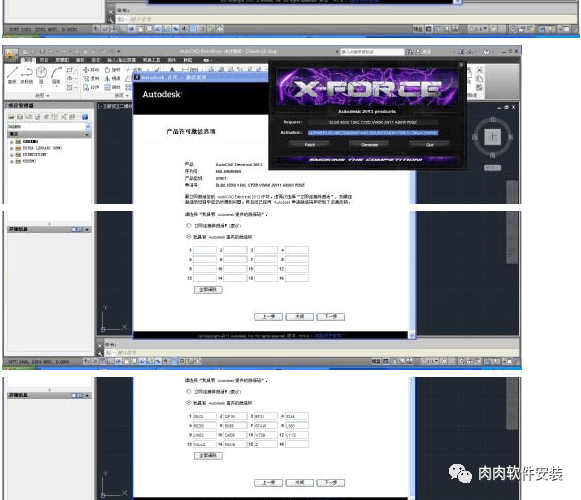The height and width of the screenshot is (500, 581).
Task: Switch to the 项目 ribbon tab
Action: coord(44,60)
